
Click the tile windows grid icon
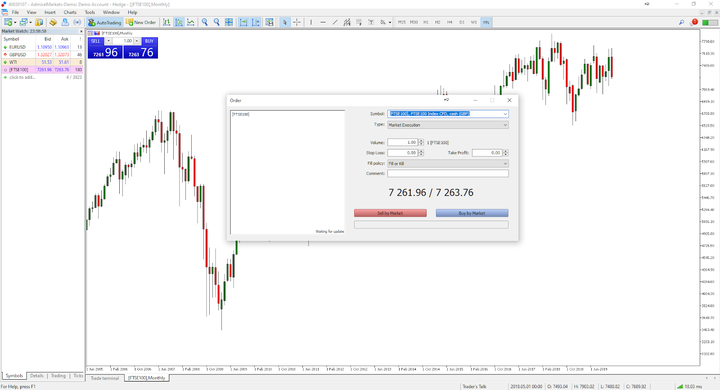click(x=229, y=22)
